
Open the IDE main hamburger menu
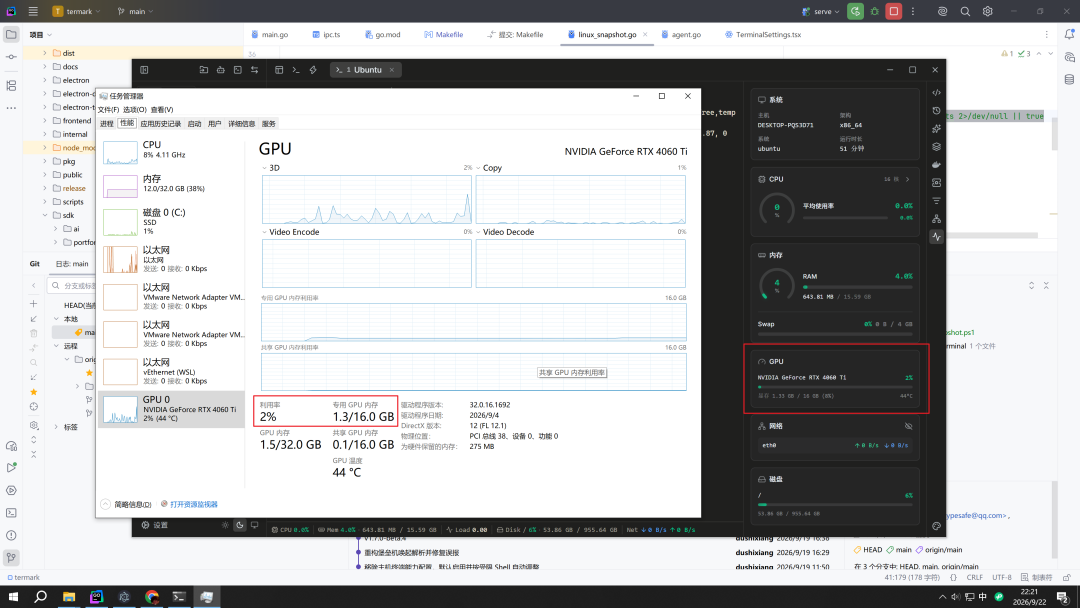coord(33,11)
